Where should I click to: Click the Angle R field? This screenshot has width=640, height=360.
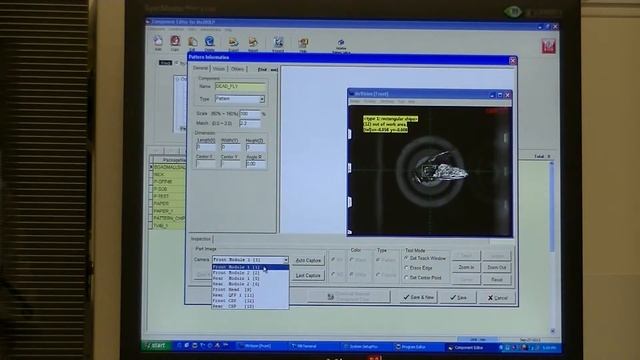click(256, 163)
